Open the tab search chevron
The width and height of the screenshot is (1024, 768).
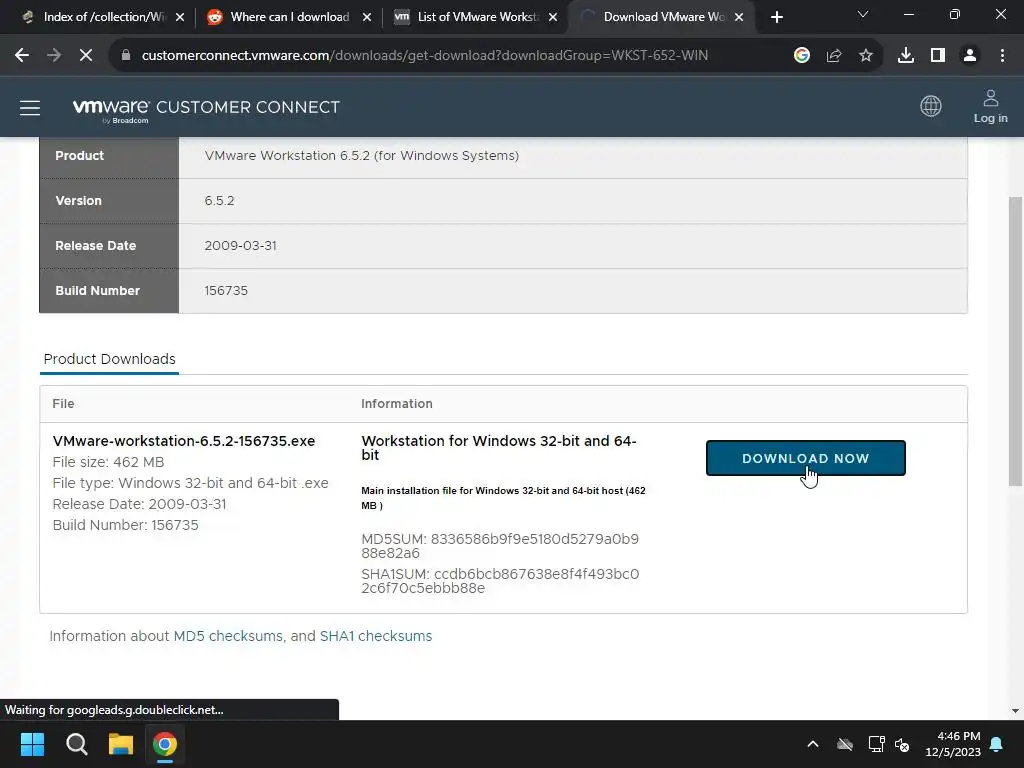click(863, 14)
